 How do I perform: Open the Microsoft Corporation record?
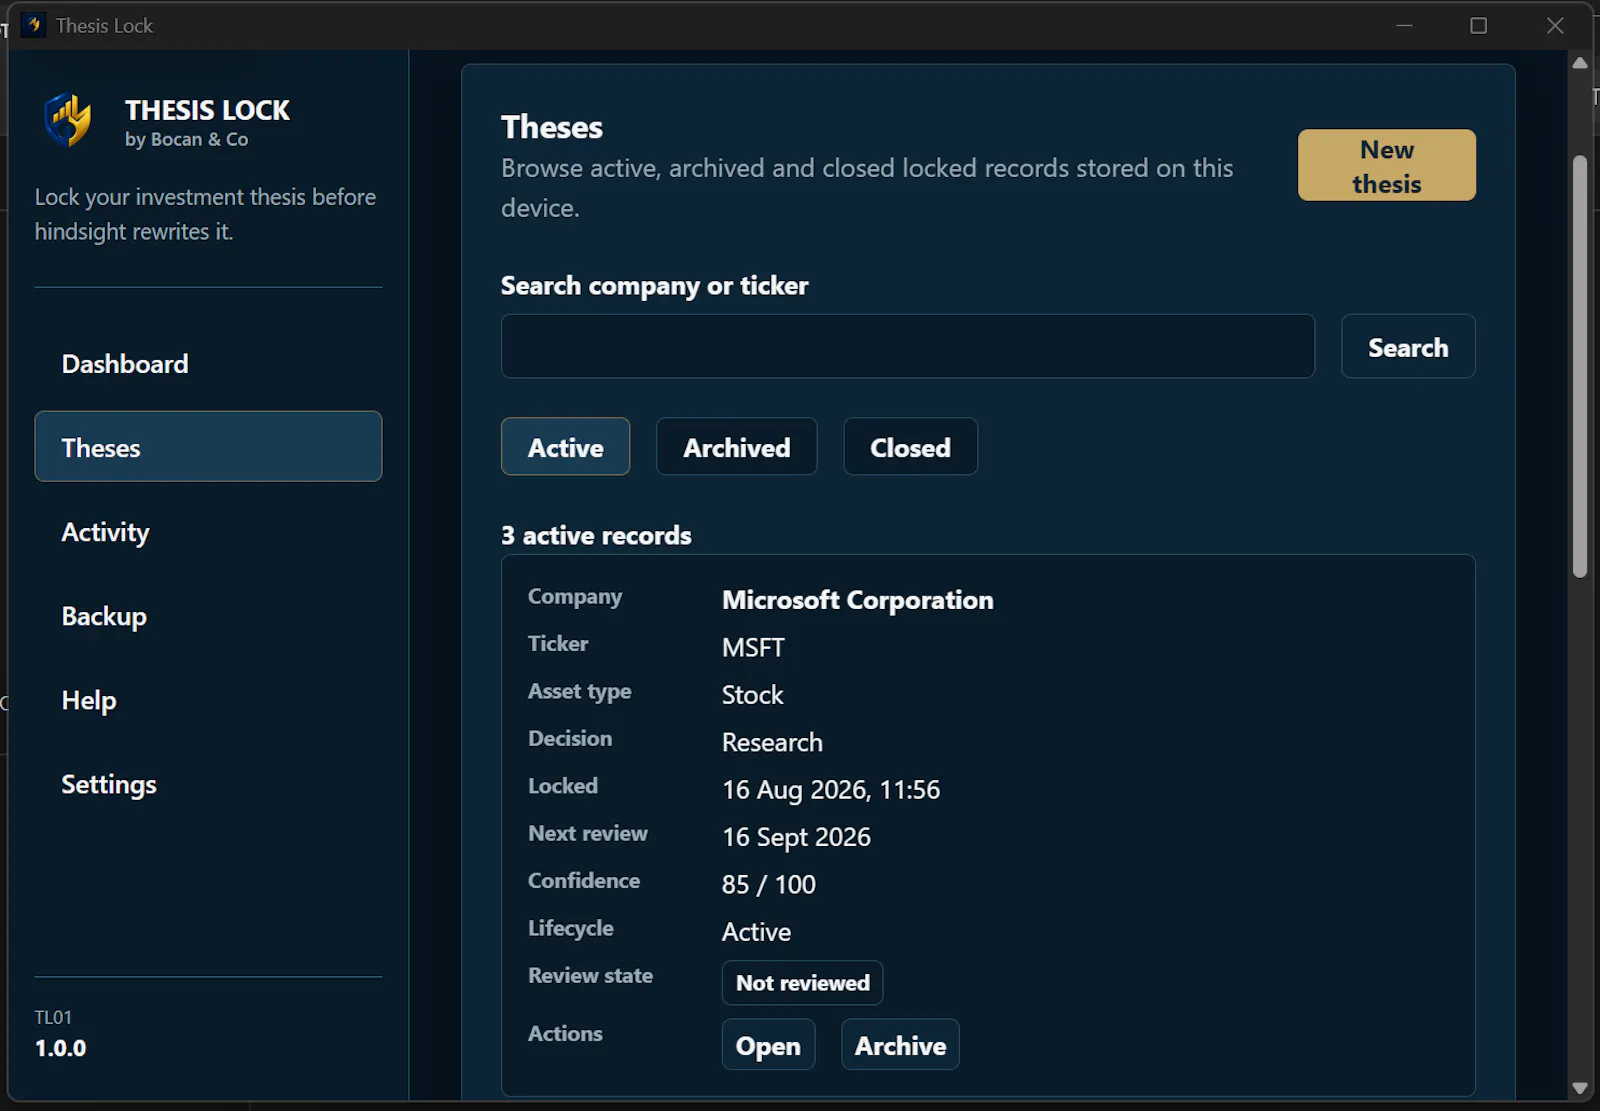768,1045
